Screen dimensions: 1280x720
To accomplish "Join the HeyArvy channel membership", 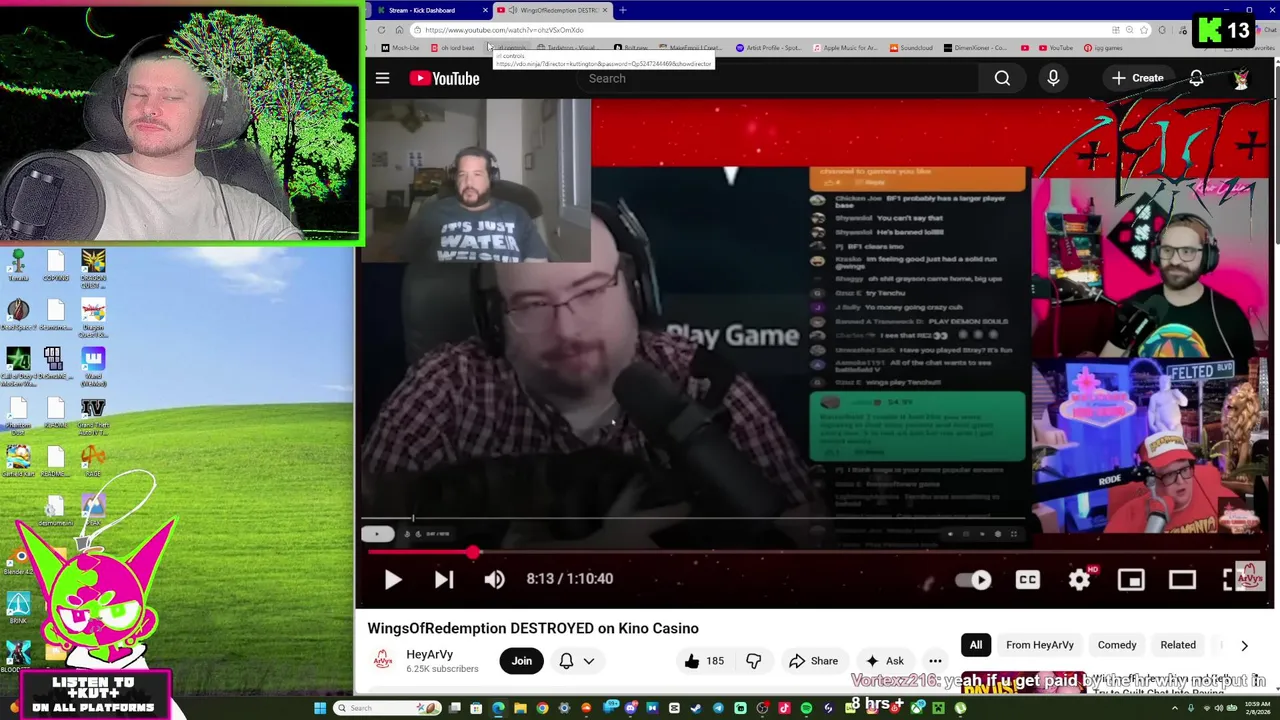I will point(522,661).
